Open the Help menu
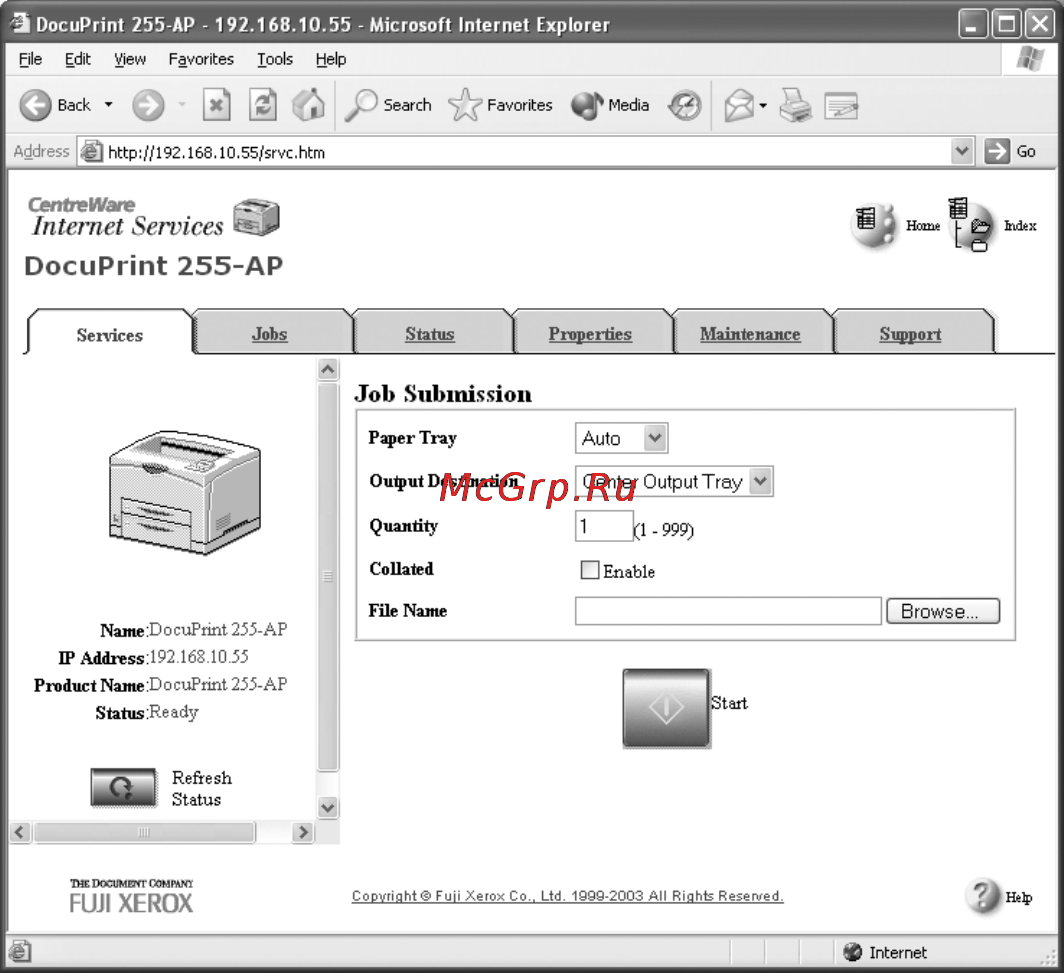 [330, 60]
